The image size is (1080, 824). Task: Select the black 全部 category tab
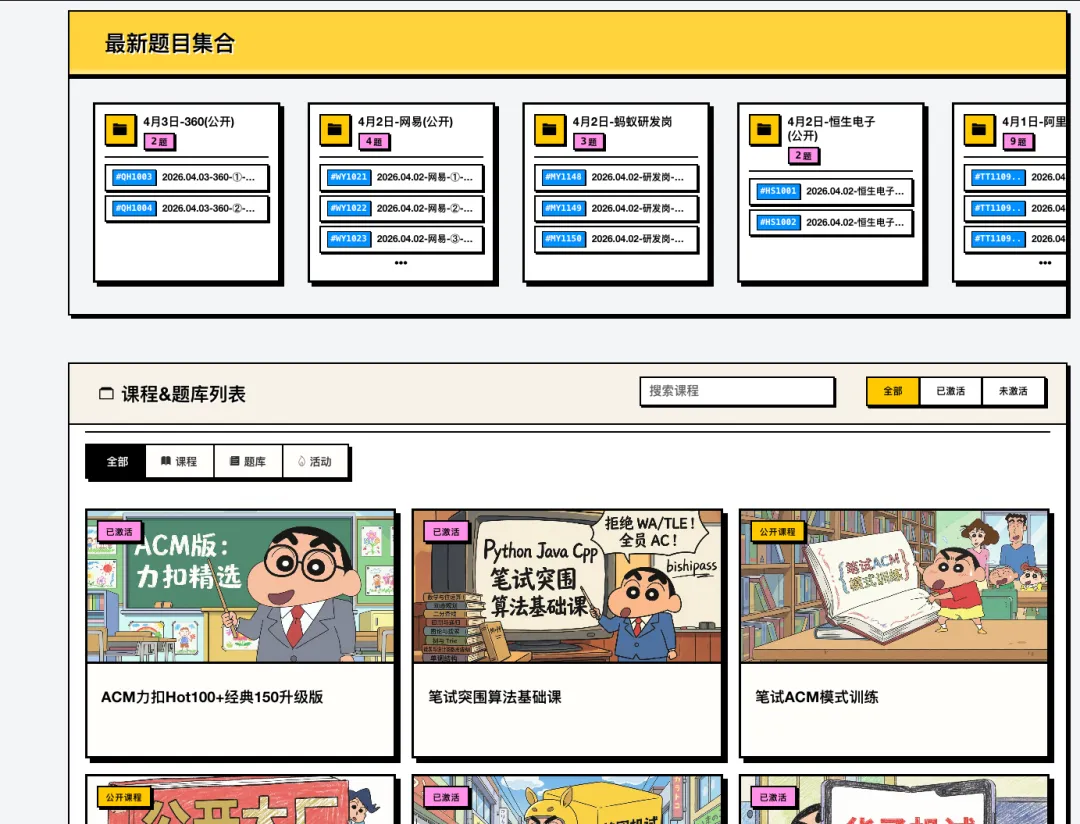(x=116, y=462)
